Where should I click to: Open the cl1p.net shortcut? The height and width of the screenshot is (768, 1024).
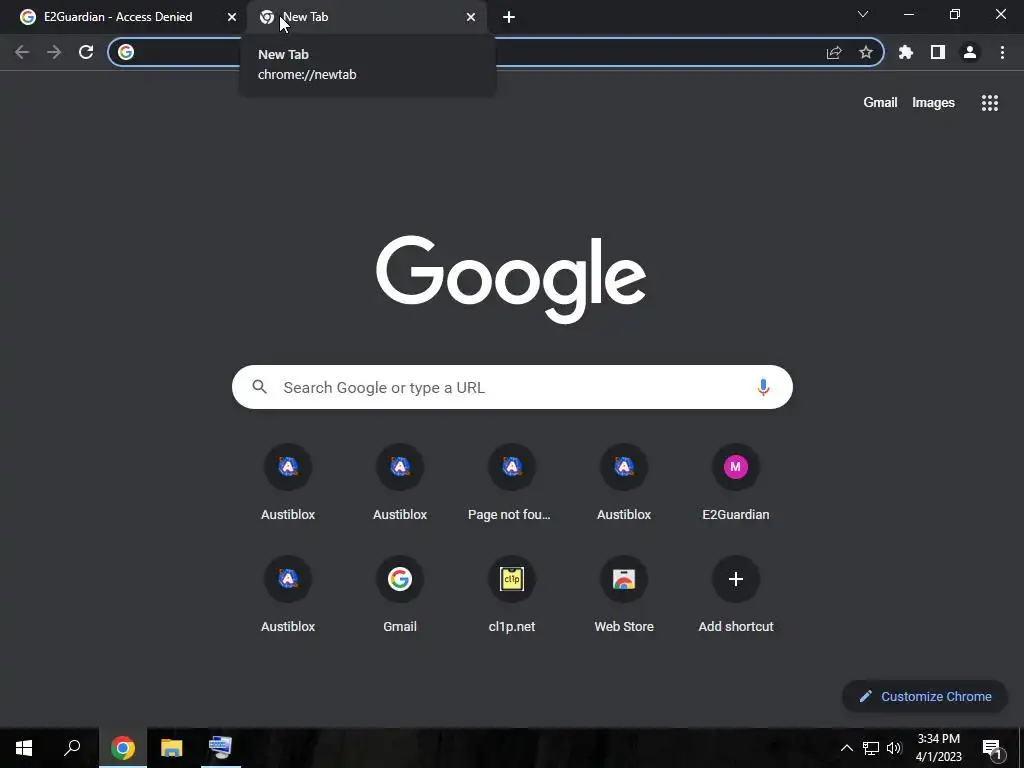[512, 595]
